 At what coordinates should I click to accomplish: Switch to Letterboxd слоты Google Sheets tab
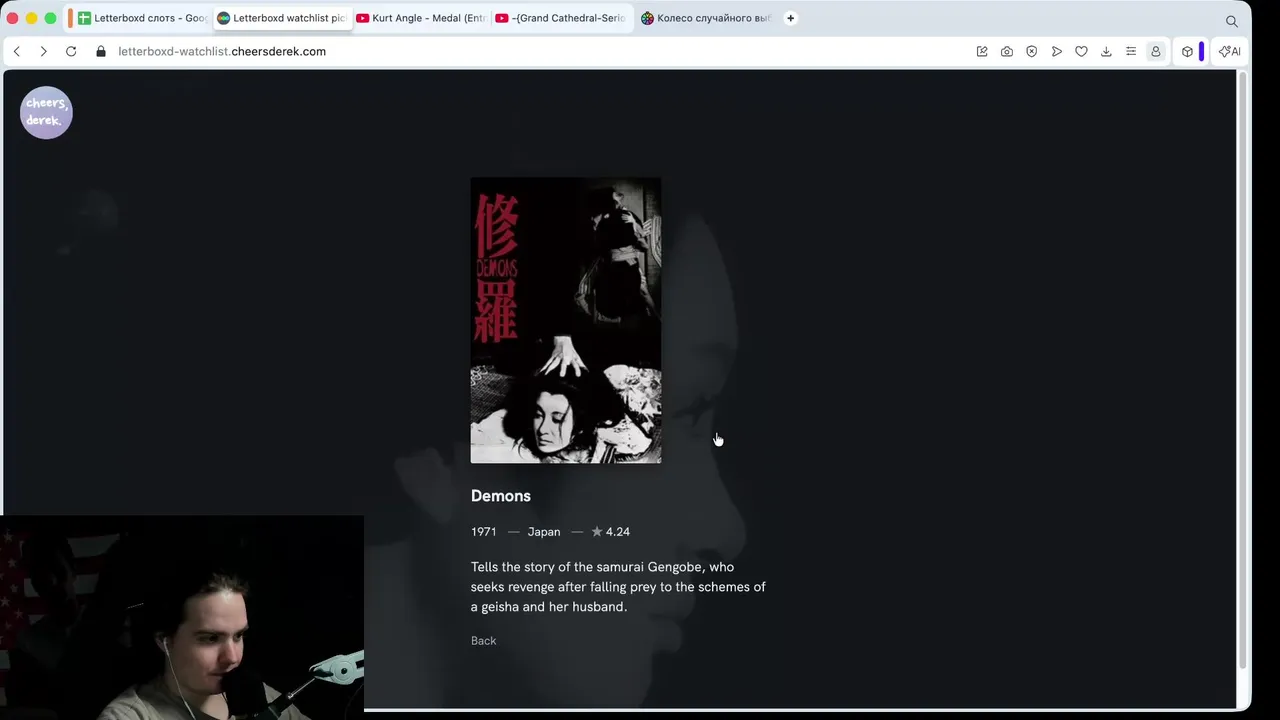tap(141, 18)
